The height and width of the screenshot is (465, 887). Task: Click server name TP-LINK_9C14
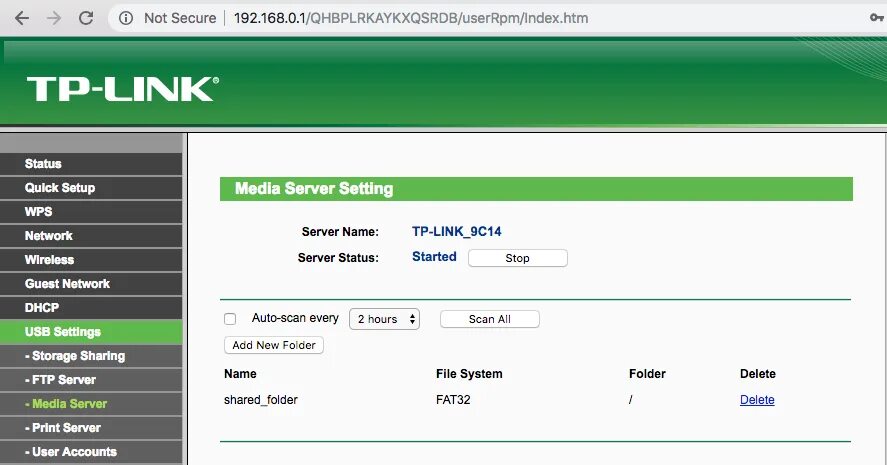[x=457, y=231]
